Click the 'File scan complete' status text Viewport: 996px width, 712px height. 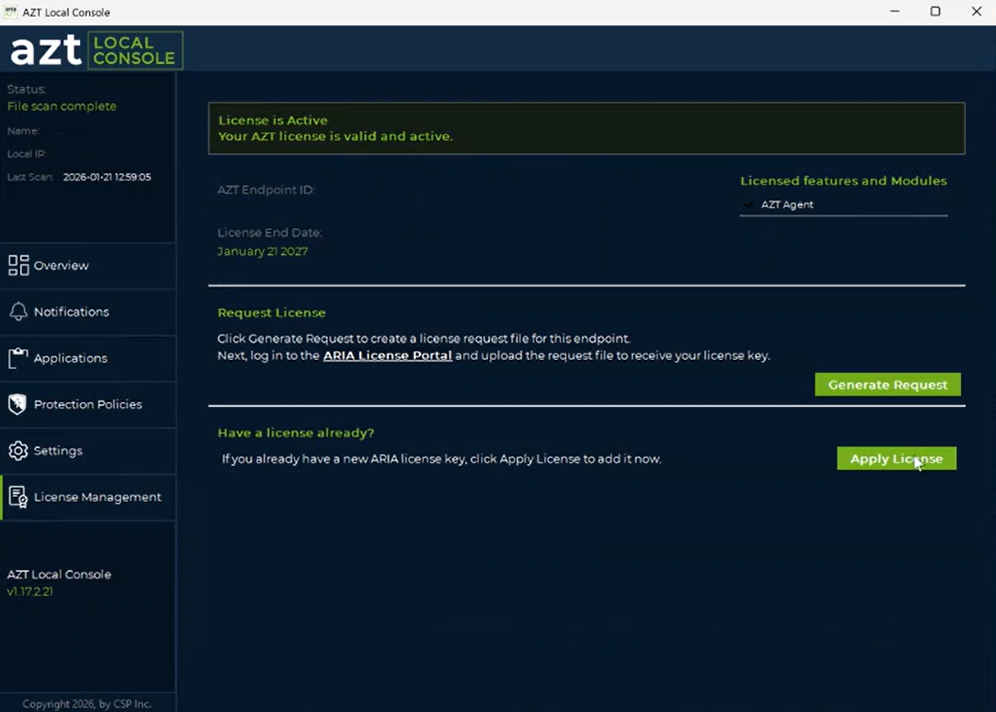pyautogui.click(x=62, y=106)
